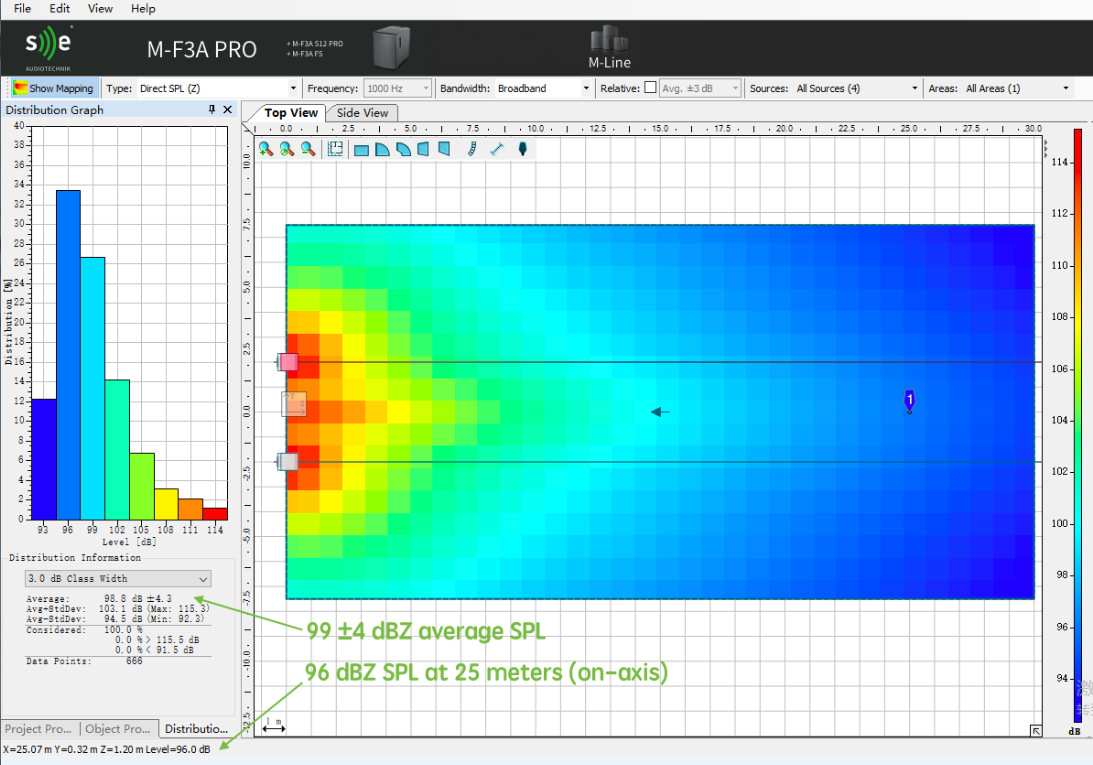Enable the Relative checkbox
This screenshot has height=765, width=1093.
[650, 88]
